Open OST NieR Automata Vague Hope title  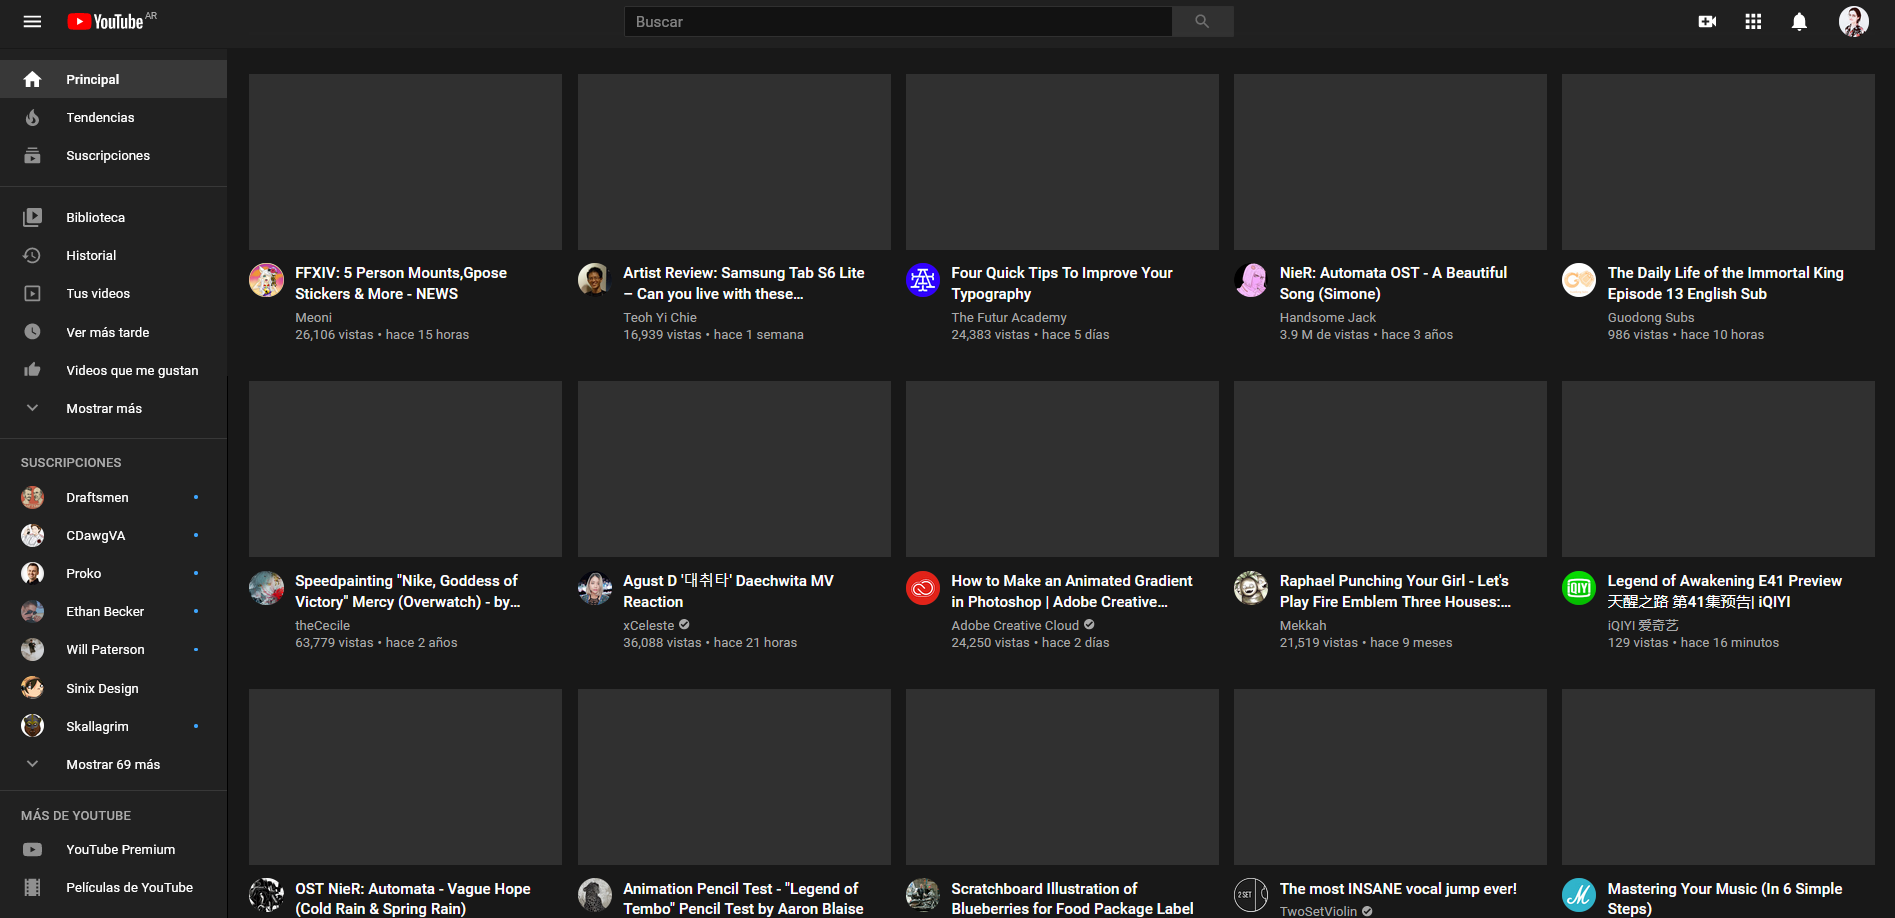coord(413,898)
